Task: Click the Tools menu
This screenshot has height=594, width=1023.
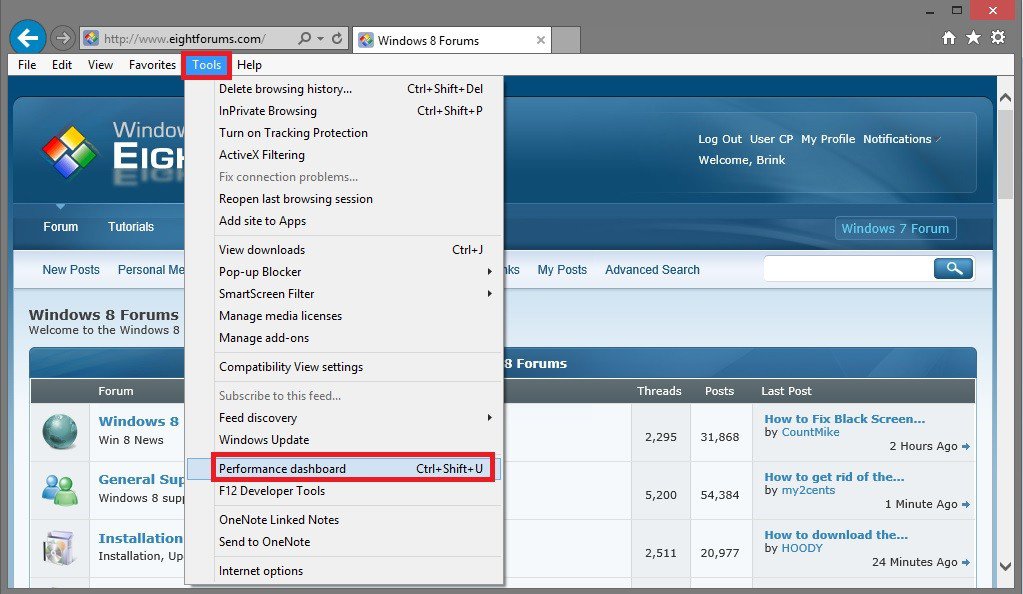Action: tap(206, 65)
